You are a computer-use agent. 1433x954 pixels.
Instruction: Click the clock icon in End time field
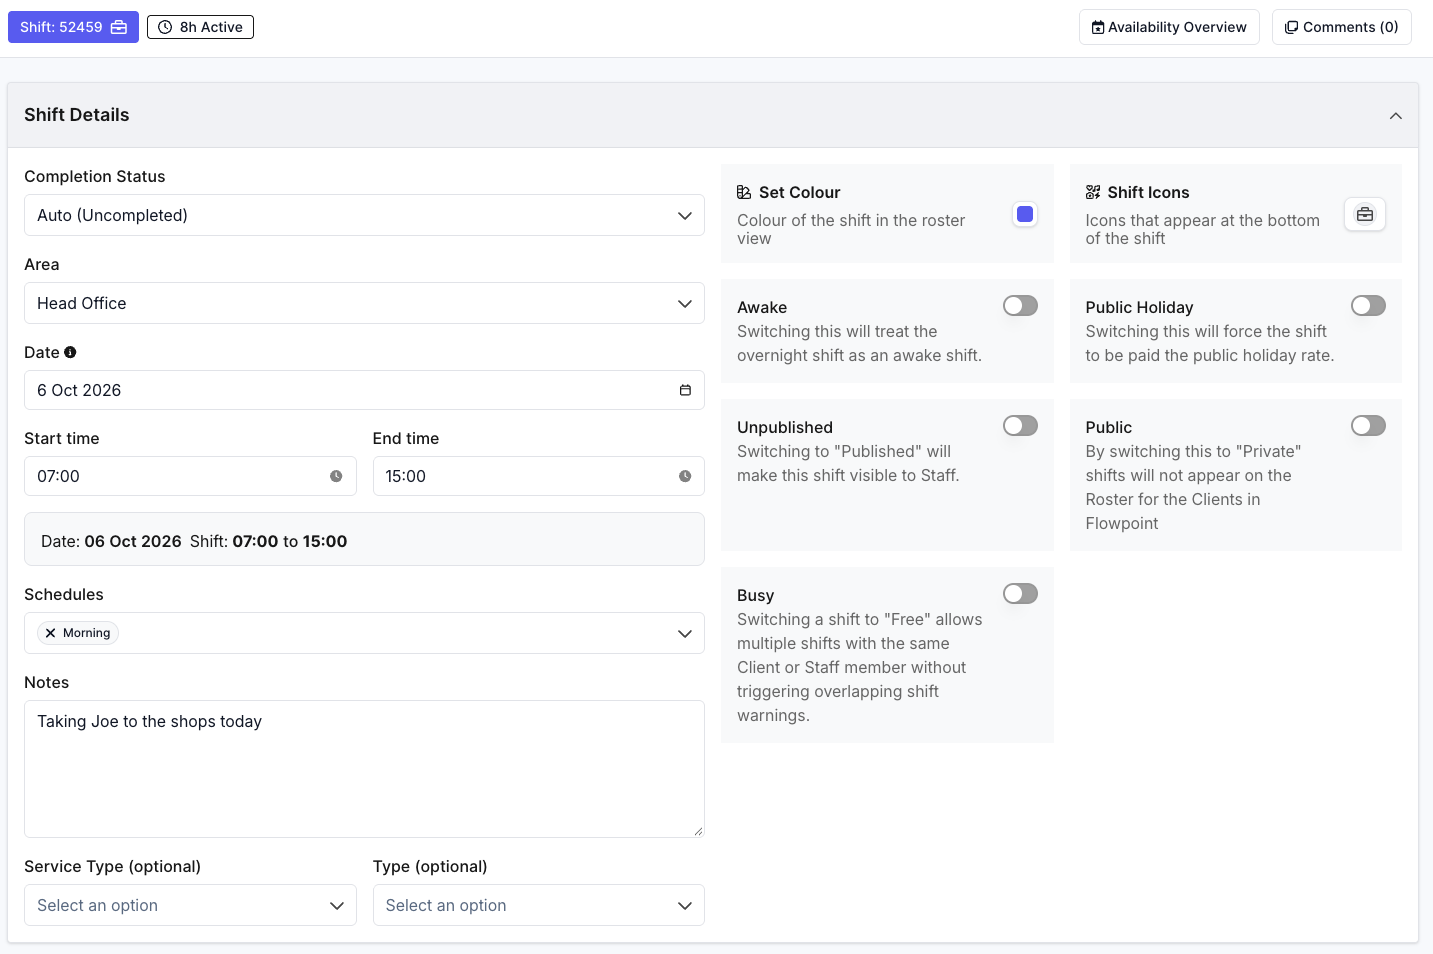coord(685,476)
